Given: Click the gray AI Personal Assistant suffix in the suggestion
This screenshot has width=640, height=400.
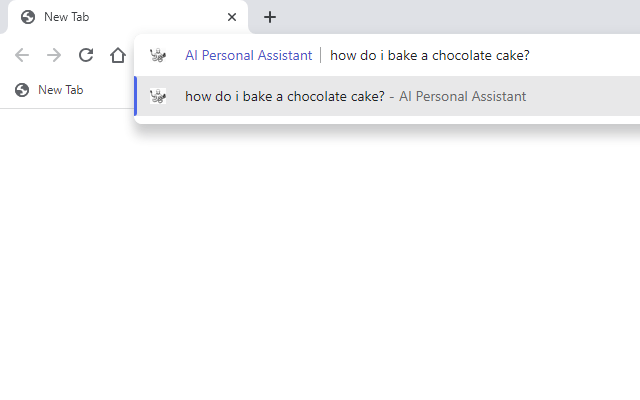Looking at the screenshot, I should pyautogui.click(x=462, y=96).
